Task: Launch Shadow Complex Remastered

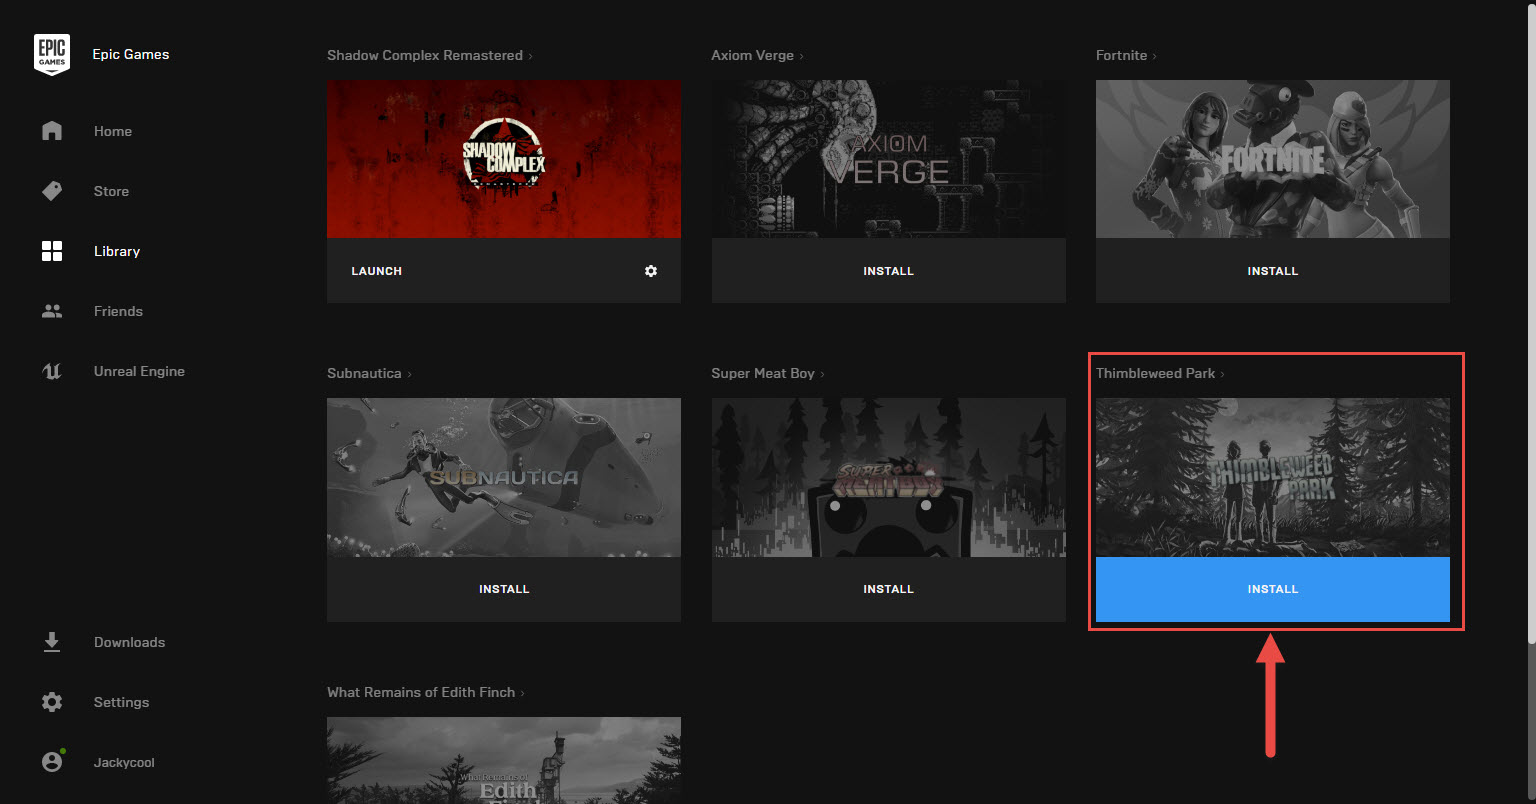Action: click(x=376, y=271)
